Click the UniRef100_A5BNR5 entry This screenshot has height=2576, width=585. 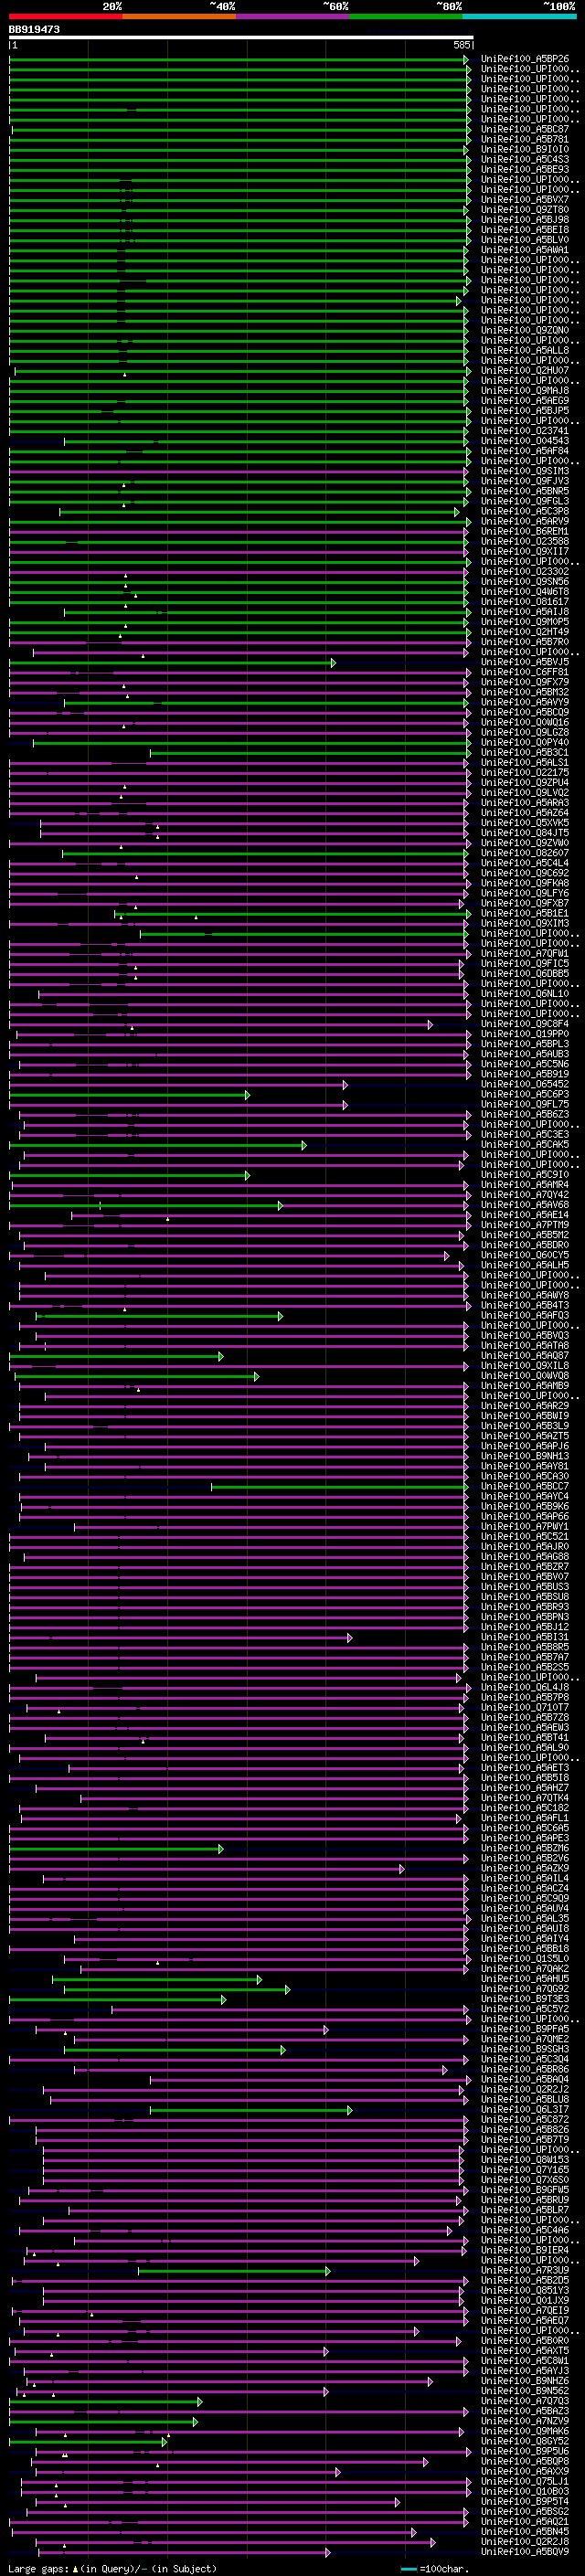click(524, 491)
